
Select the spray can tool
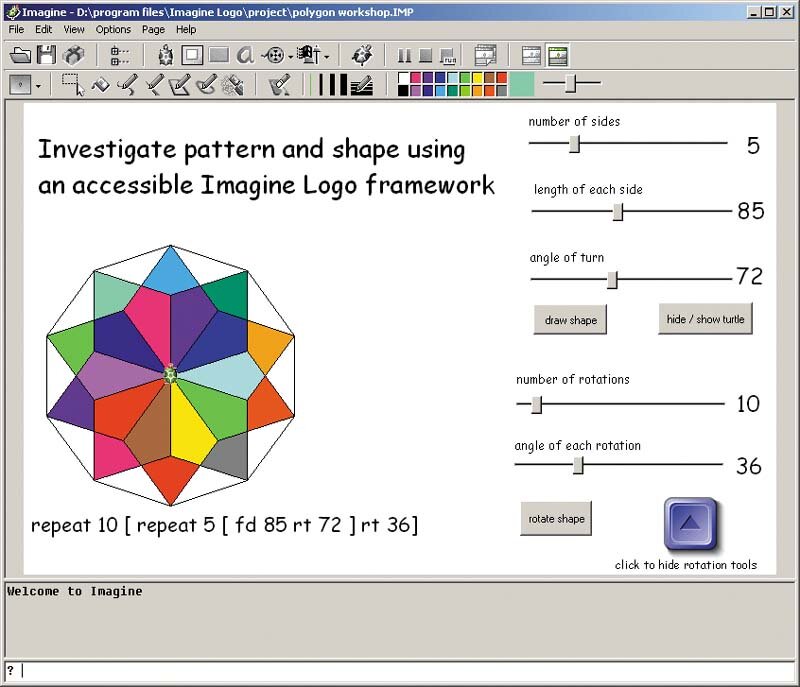232,85
